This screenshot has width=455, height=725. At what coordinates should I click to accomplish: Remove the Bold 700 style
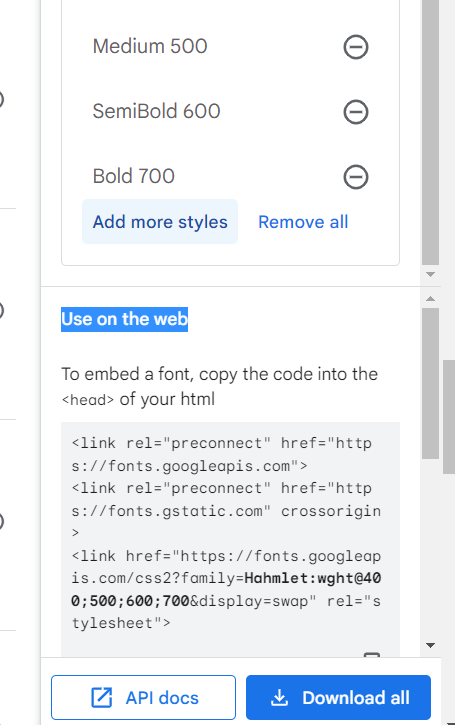pyautogui.click(x=356, y=177)
